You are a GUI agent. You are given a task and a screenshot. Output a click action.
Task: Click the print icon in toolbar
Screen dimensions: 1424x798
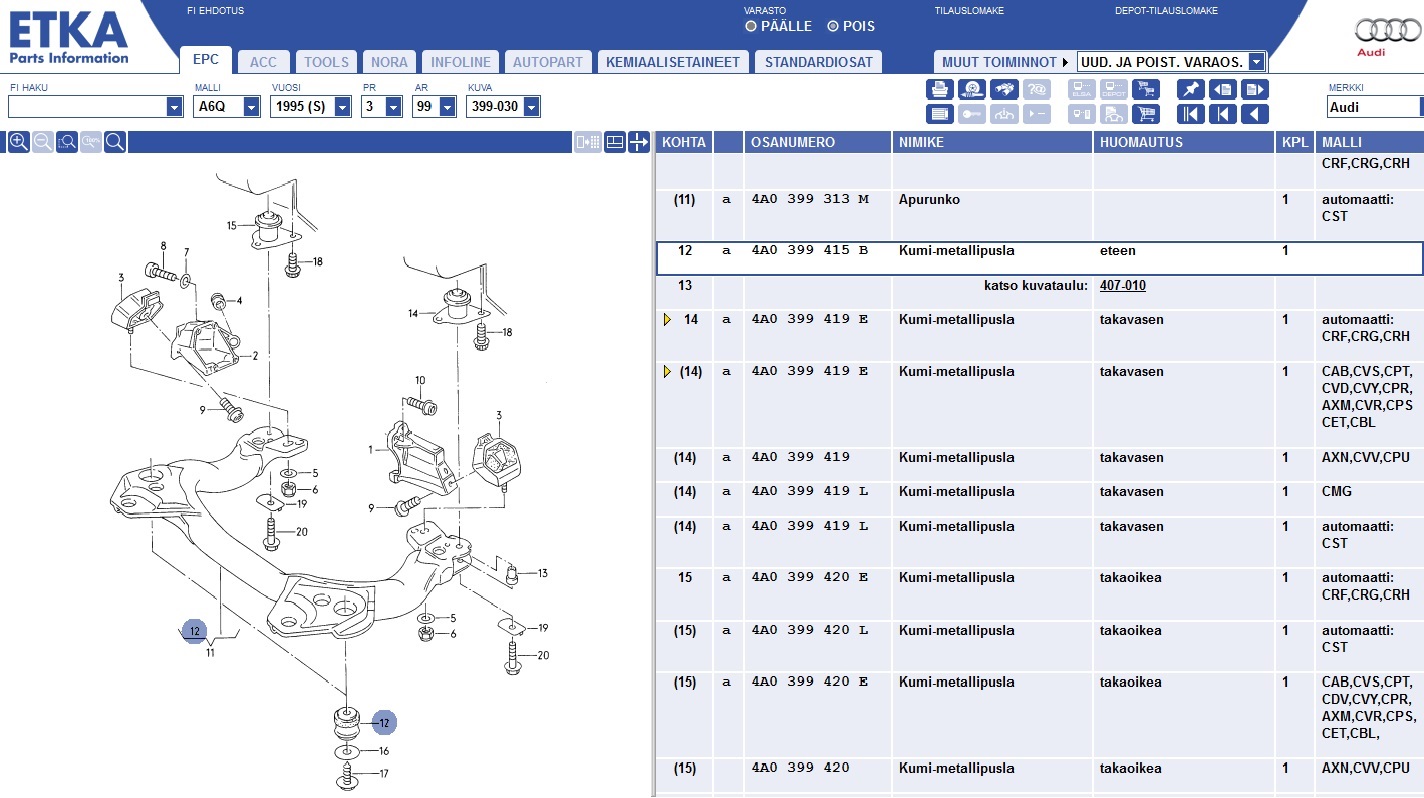pos(939,89)
